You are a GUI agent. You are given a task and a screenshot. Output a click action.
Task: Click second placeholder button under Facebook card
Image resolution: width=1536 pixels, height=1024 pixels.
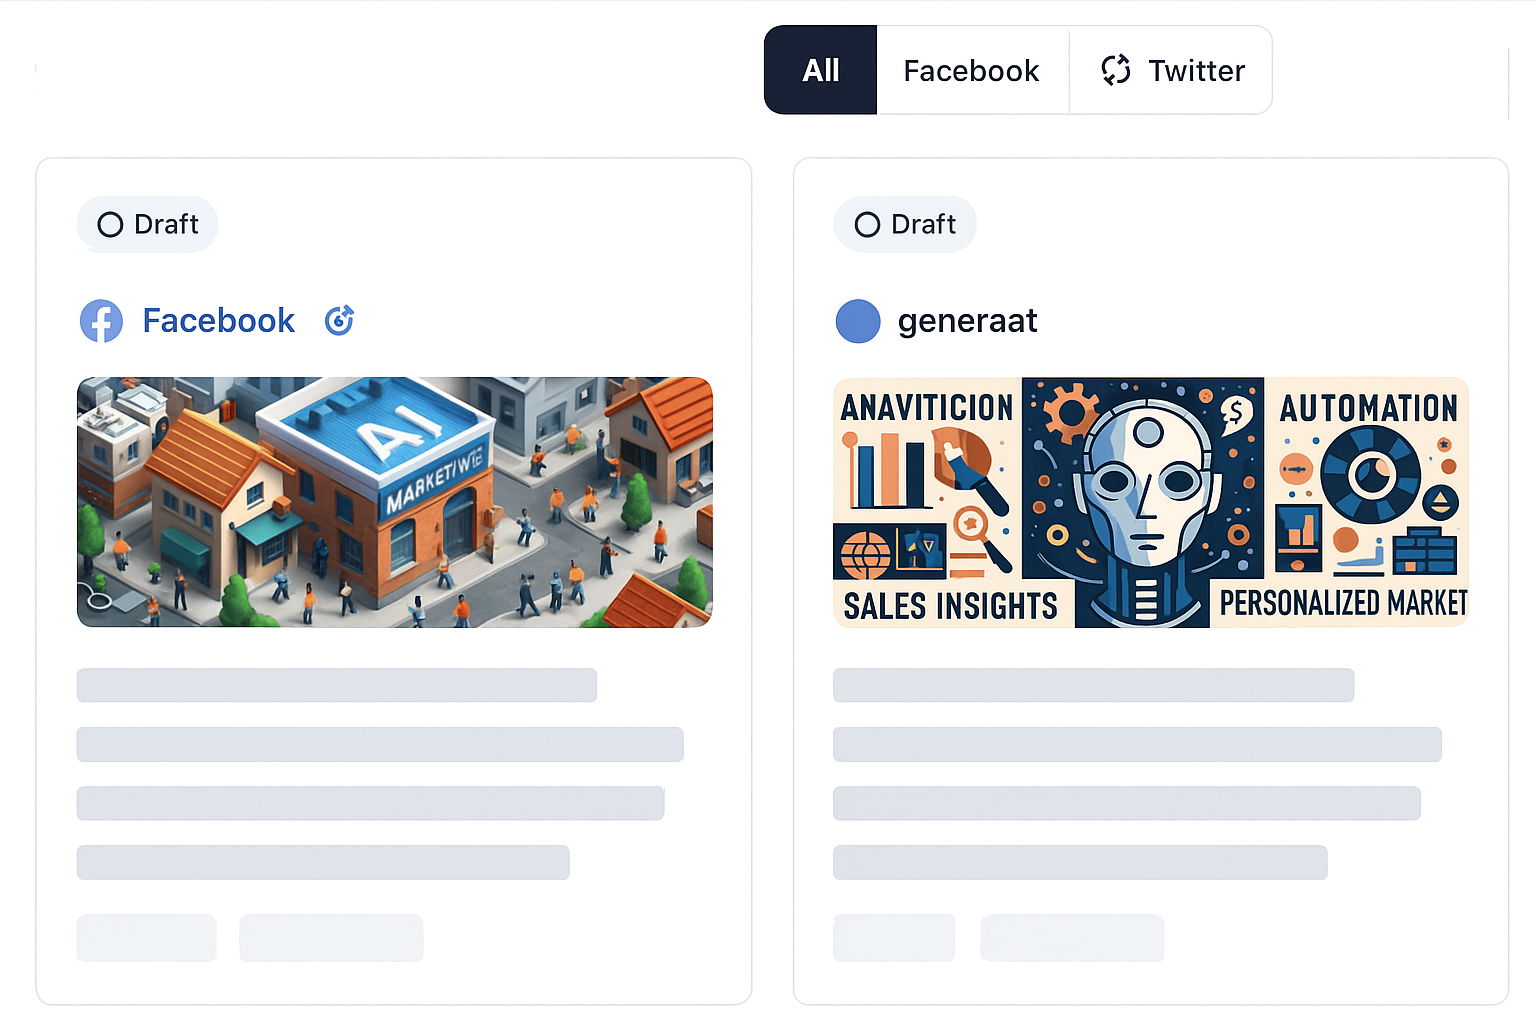[x=331, y=938]
